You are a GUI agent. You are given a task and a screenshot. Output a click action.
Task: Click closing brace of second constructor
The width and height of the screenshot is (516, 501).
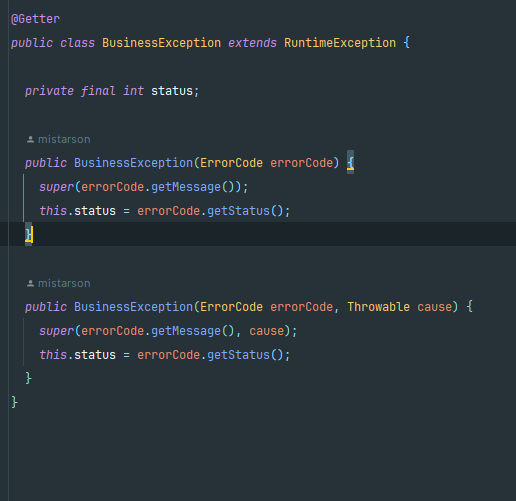tap(29, 379)
